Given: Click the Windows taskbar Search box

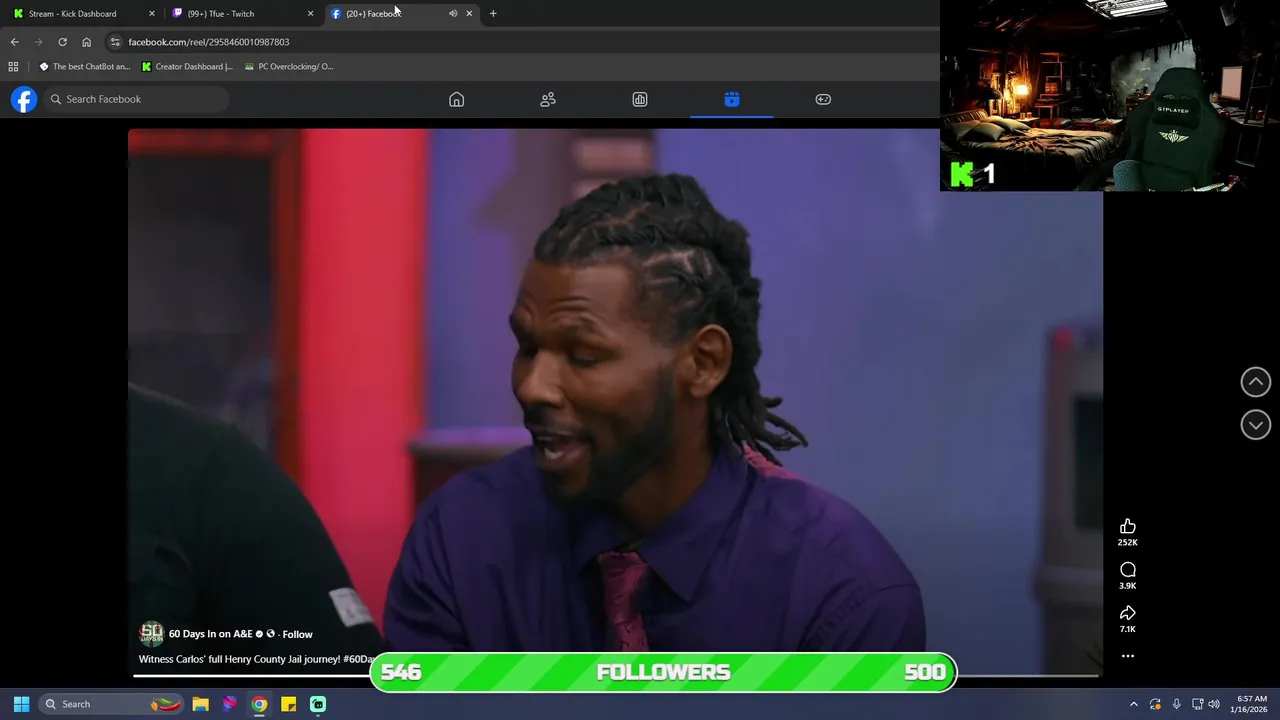Looking at the screenshot, I should pos(111,704).
